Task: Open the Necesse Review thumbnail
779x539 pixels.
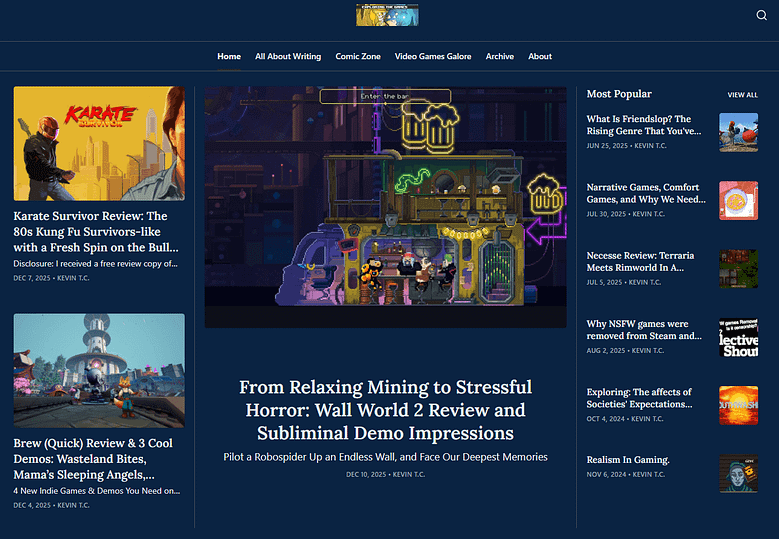Action: tap(739, 269)
